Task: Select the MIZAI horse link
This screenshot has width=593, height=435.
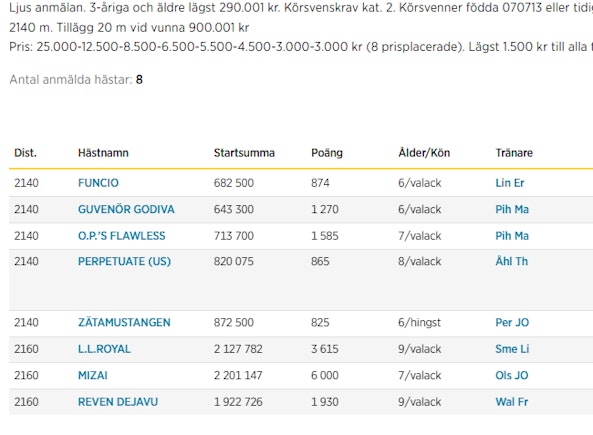Action: tap(93, 376)
